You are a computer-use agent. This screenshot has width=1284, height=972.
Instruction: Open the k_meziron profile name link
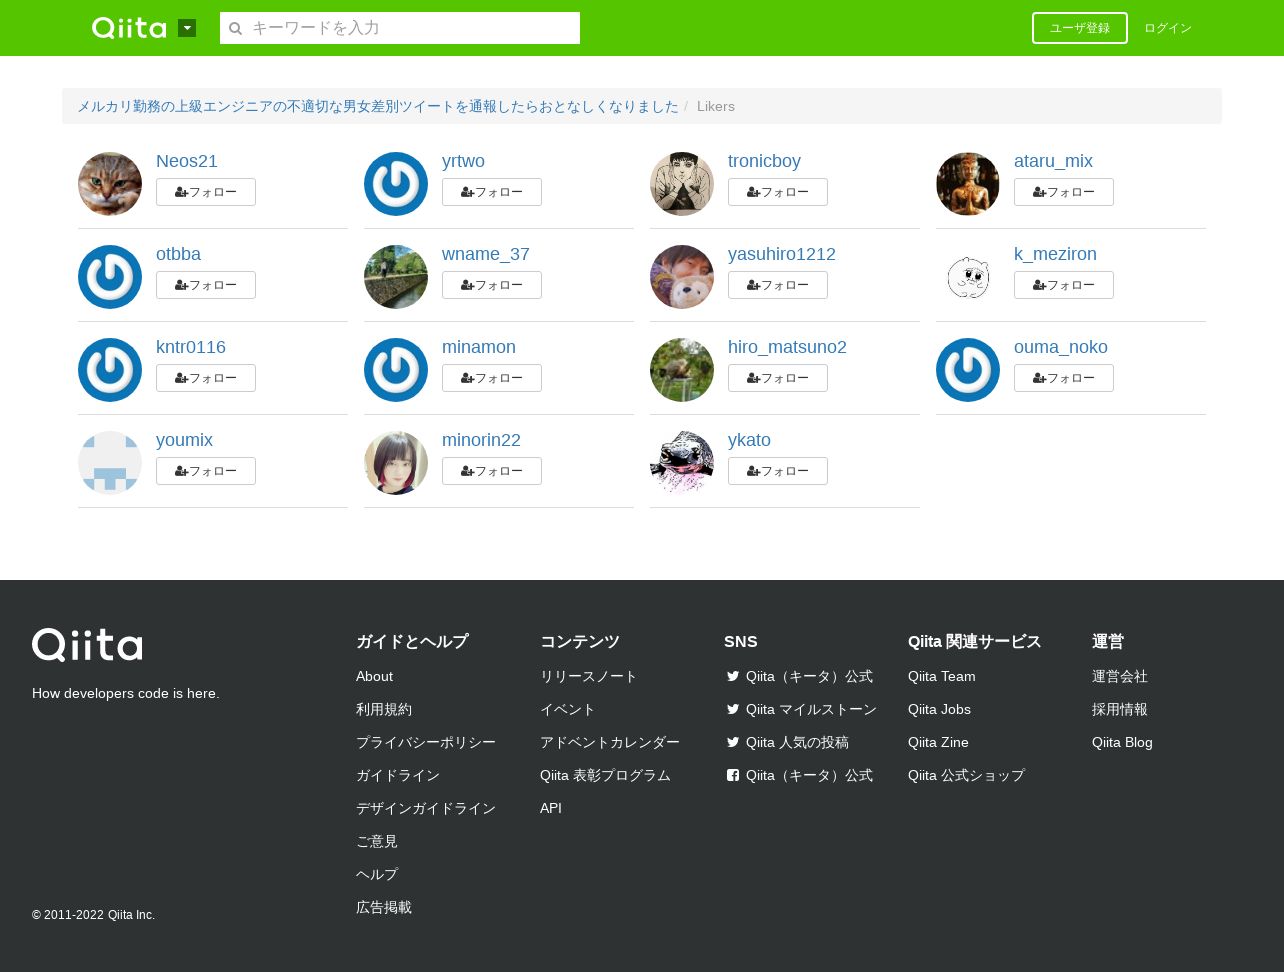tap(1055, 254)
